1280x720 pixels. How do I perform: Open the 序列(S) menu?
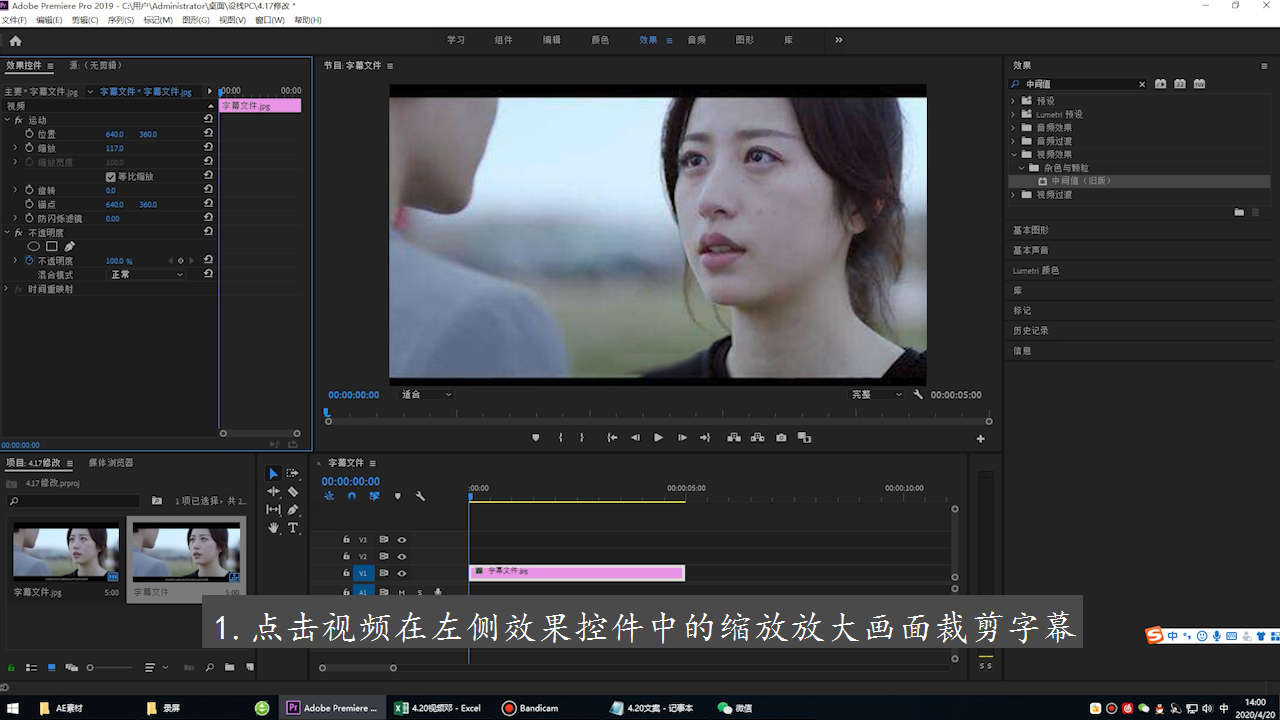[x=121, y=20]
